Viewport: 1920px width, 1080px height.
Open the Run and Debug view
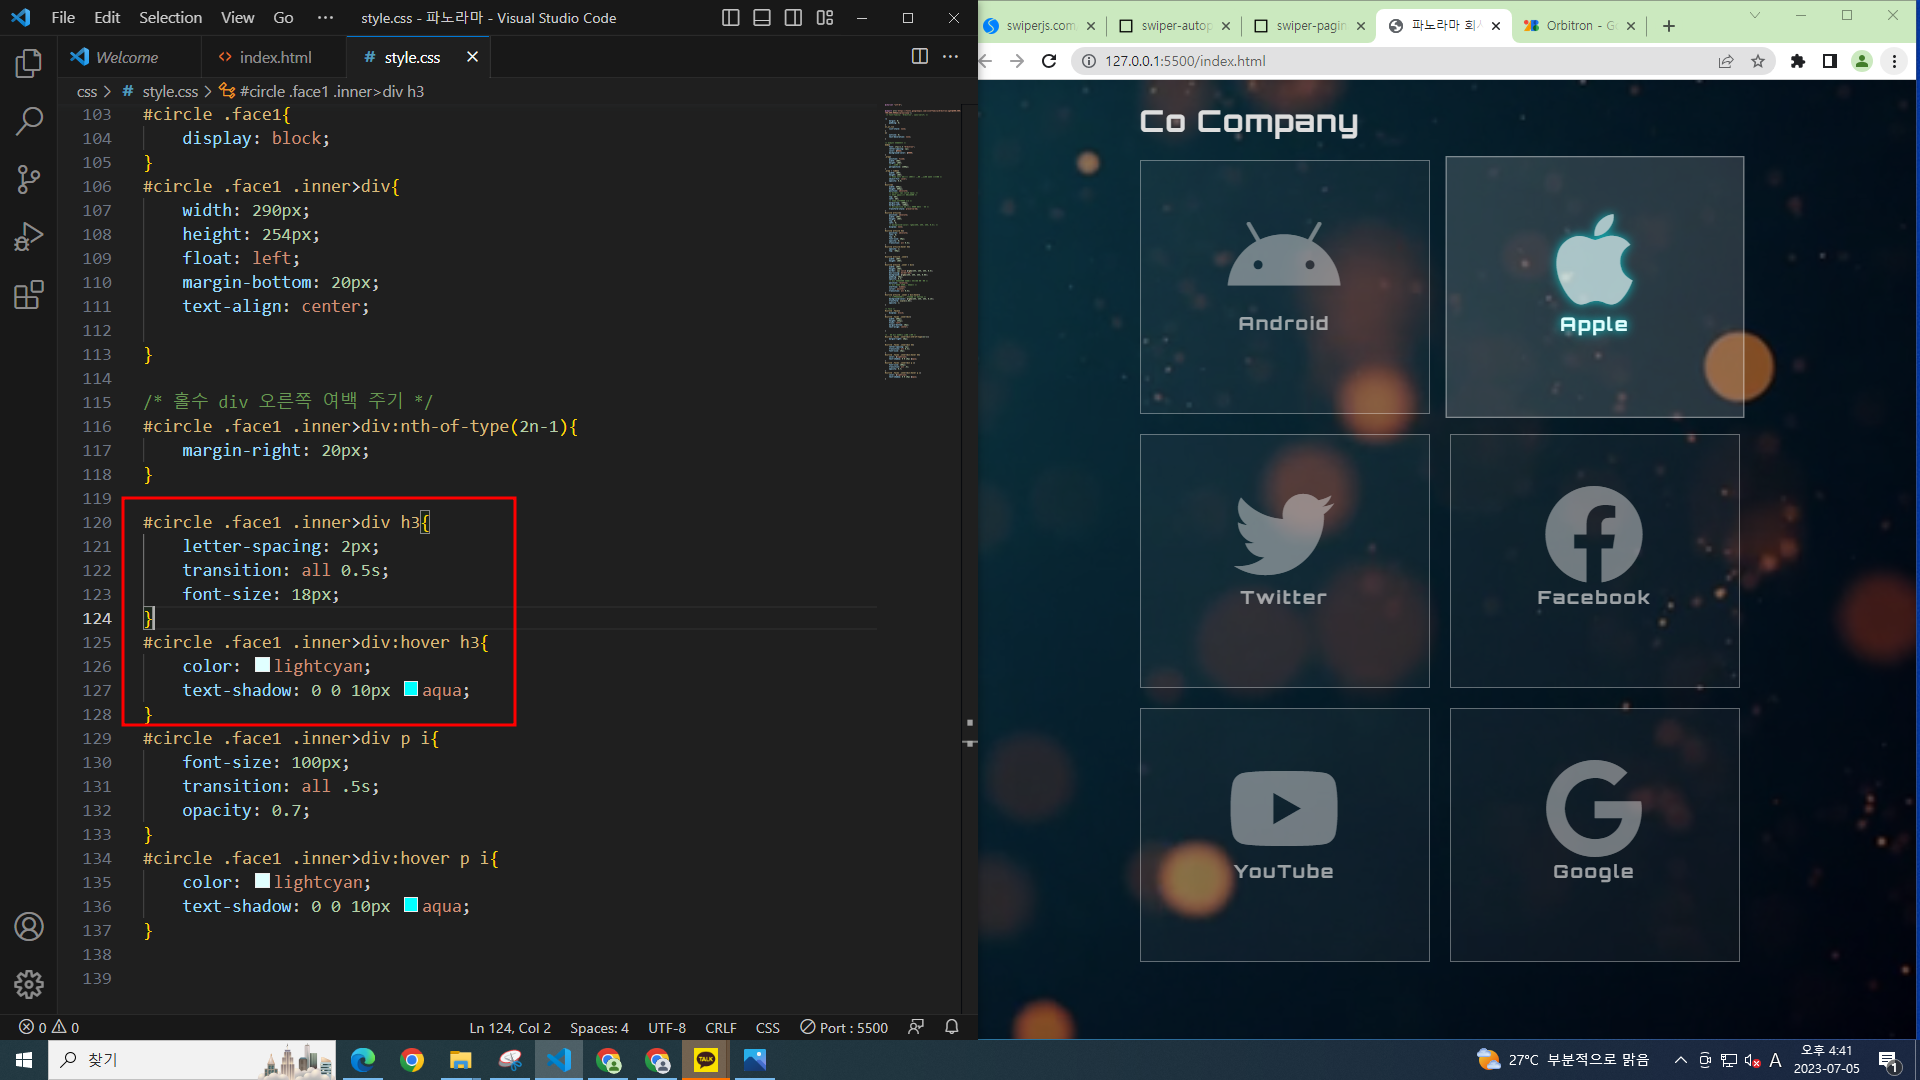coord(29,237)
